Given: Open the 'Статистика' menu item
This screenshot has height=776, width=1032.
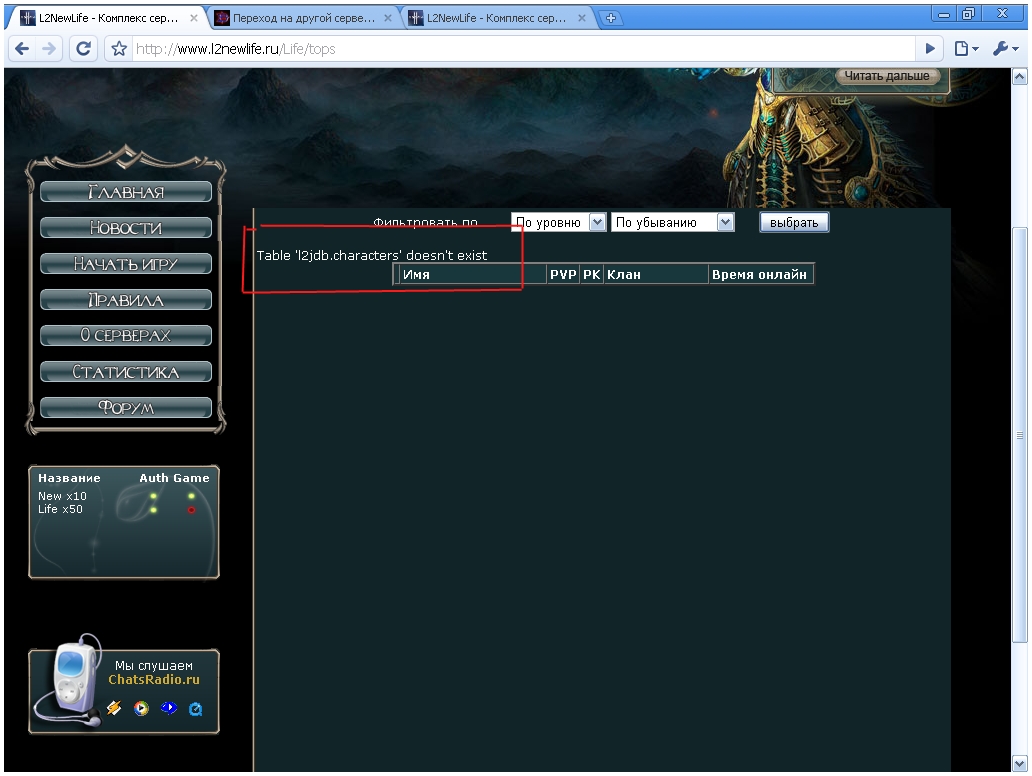Looking at the screenshot, I should (126, 372).
